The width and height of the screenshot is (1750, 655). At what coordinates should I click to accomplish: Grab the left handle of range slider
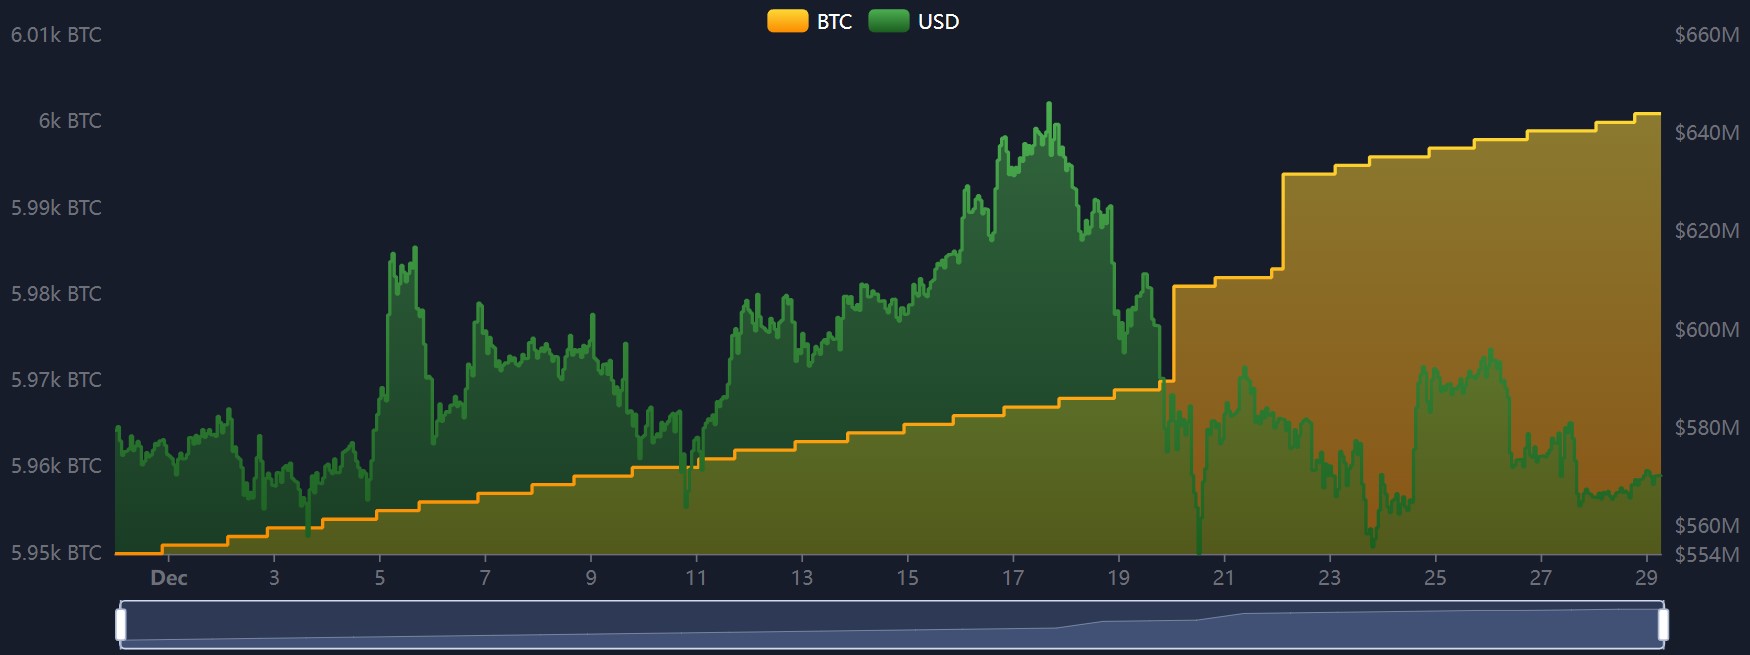point(121,625)
